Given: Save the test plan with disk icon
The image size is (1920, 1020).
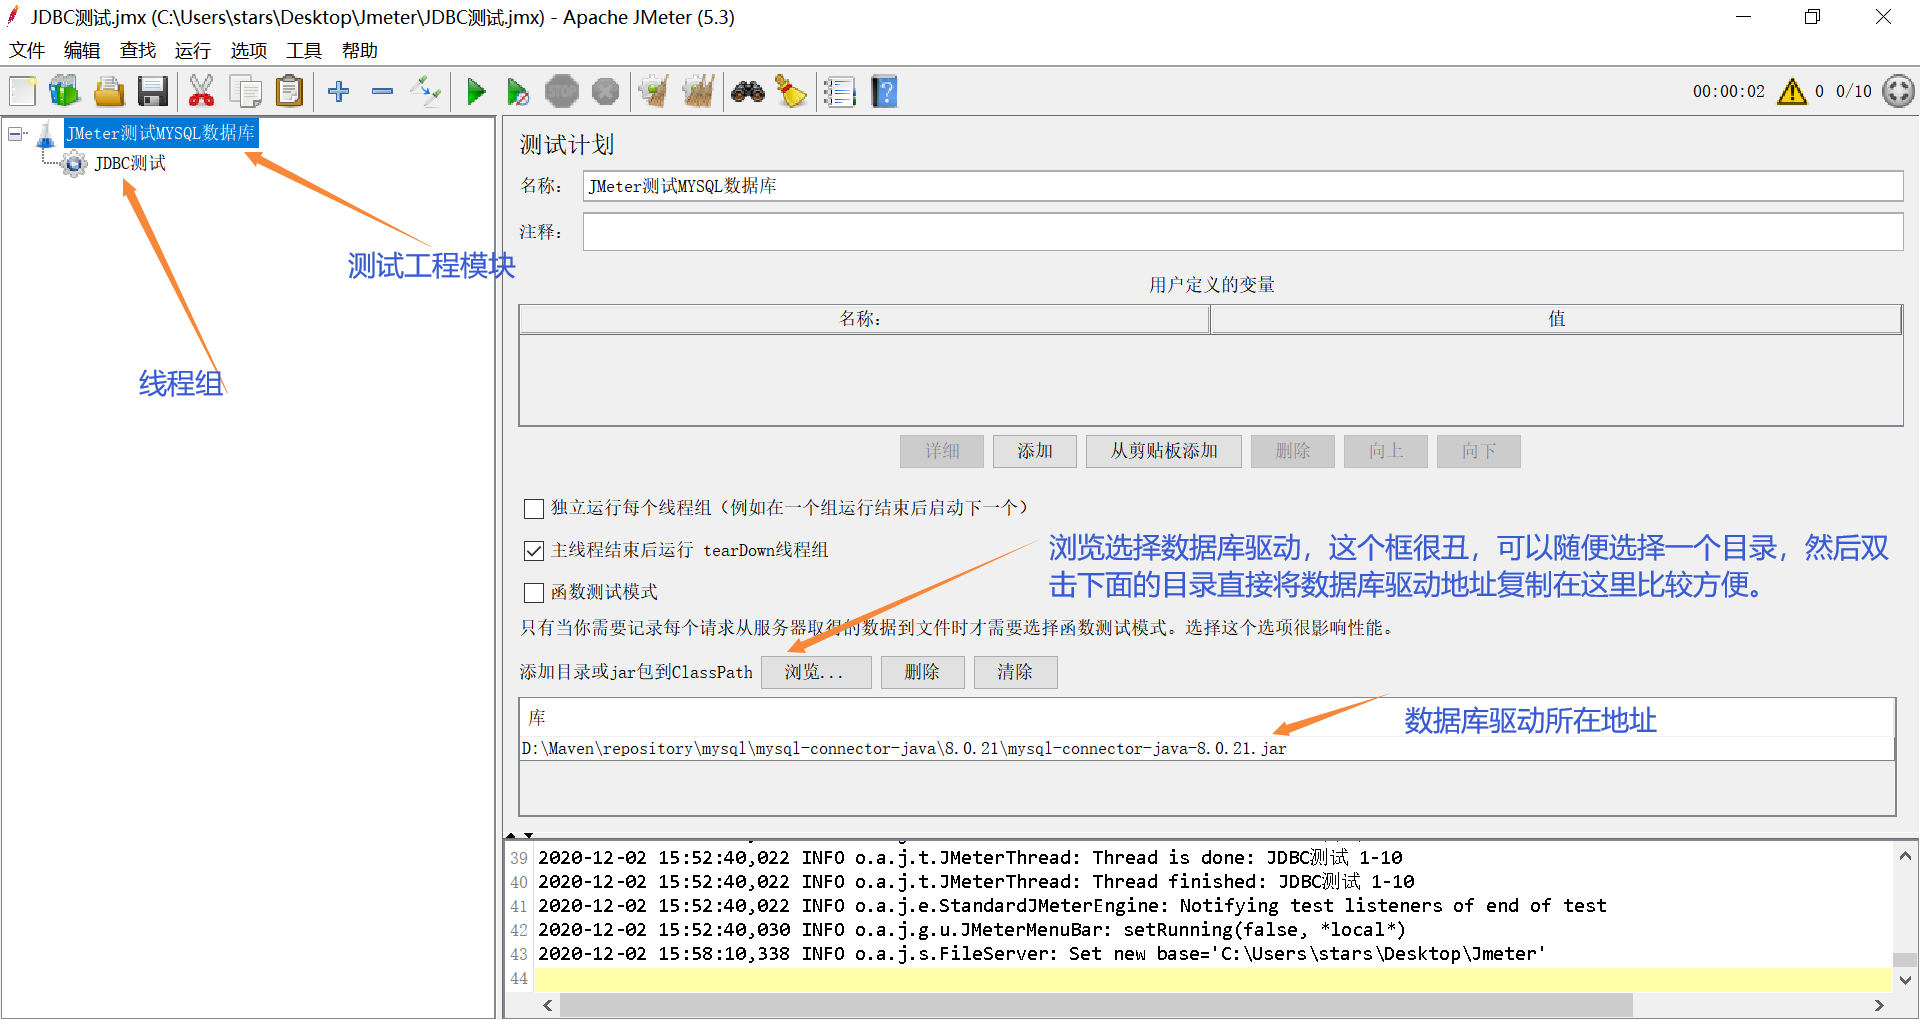Looking at the screenshot, I should tap(152, 91).
